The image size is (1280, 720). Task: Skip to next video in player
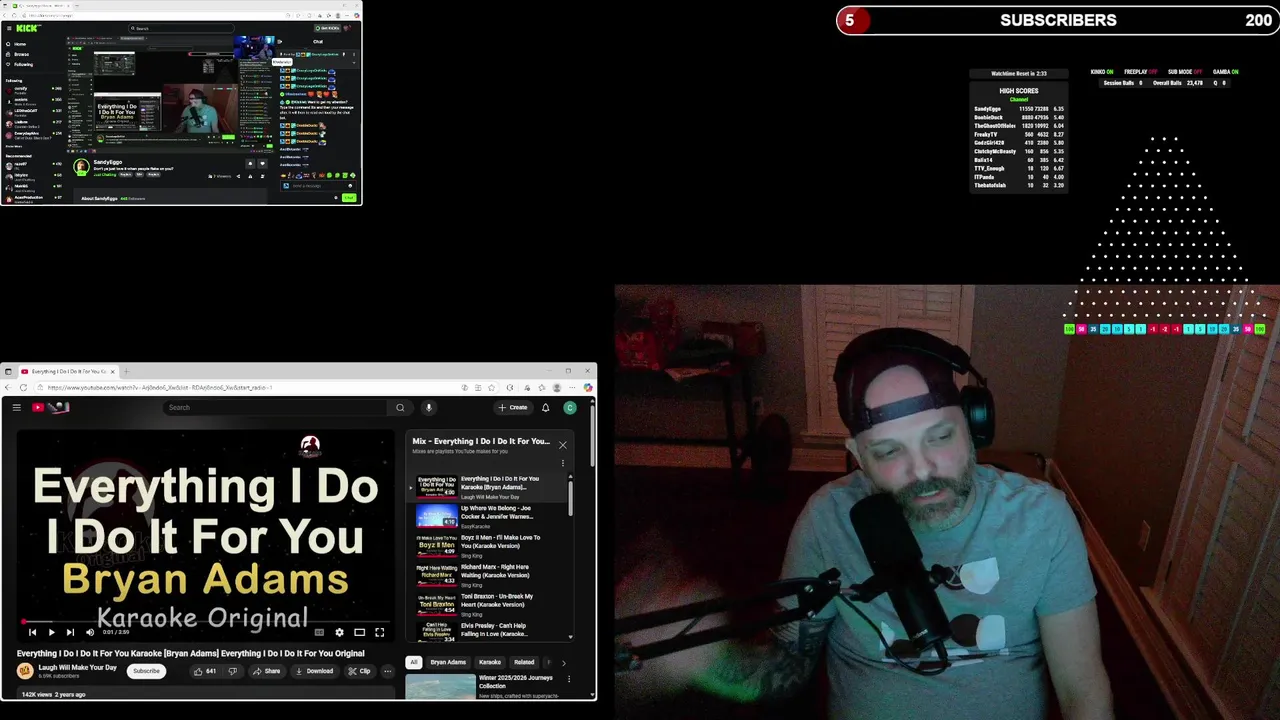coord(70,632)
